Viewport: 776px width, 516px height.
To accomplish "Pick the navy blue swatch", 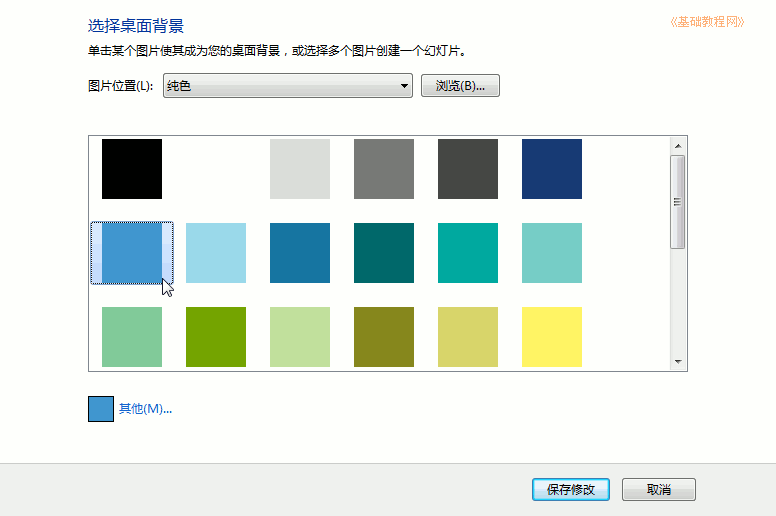I will click(x=552, y=169).
